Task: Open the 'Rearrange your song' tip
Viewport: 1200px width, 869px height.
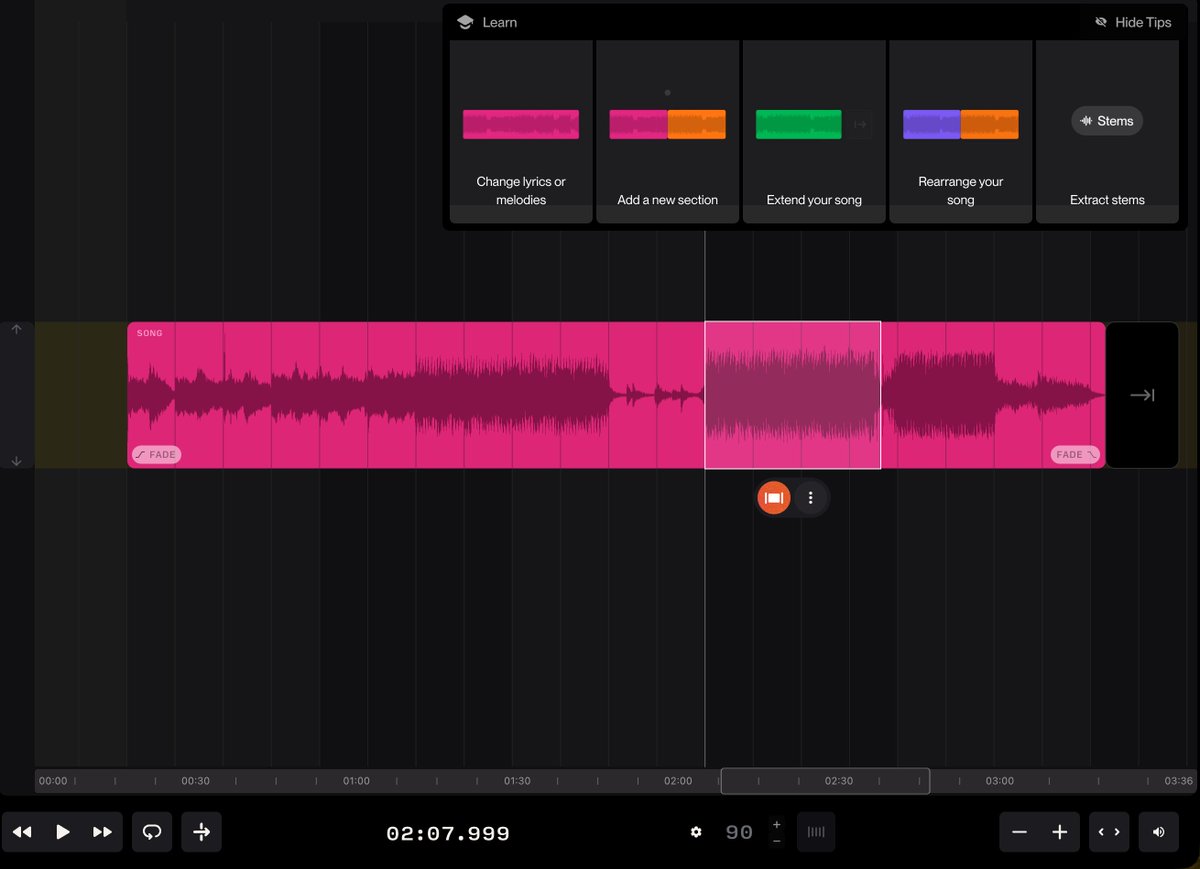Action: 960,131
